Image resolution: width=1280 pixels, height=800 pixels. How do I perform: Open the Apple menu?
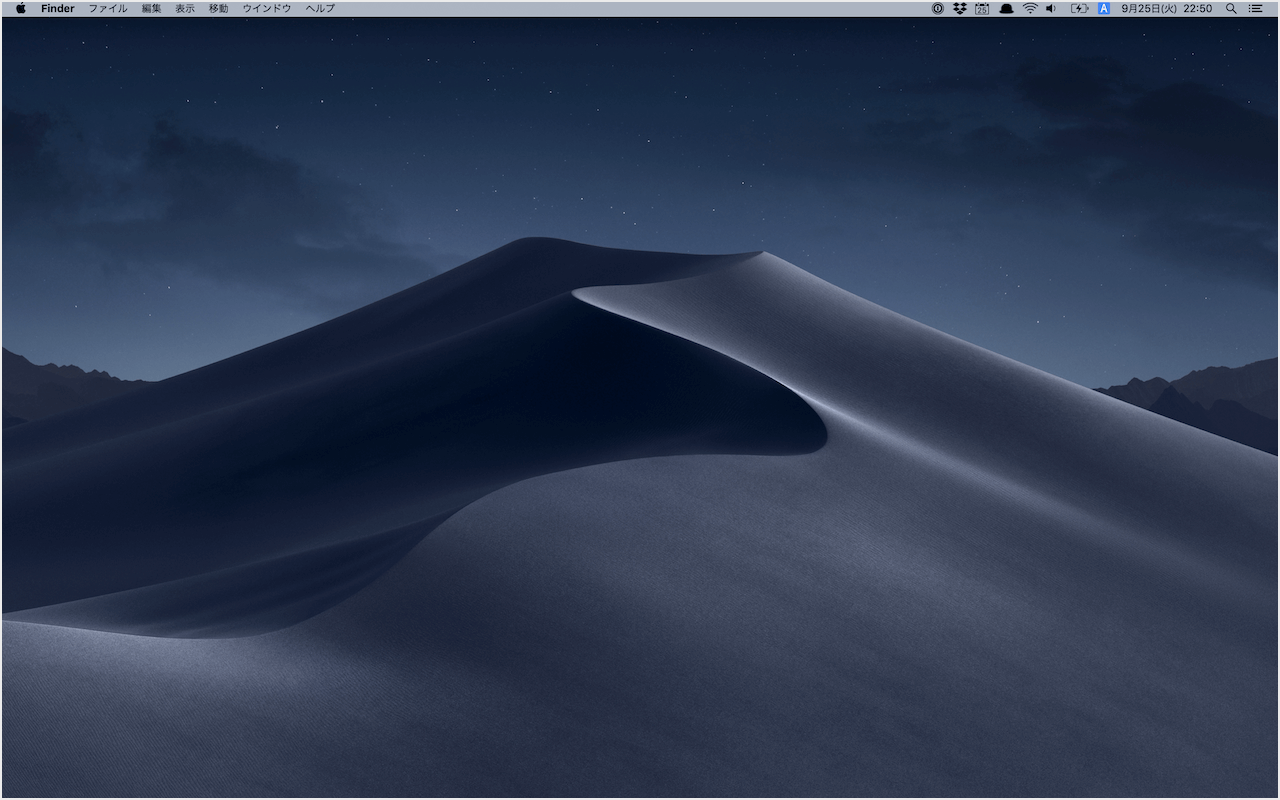tap(21, 8)
